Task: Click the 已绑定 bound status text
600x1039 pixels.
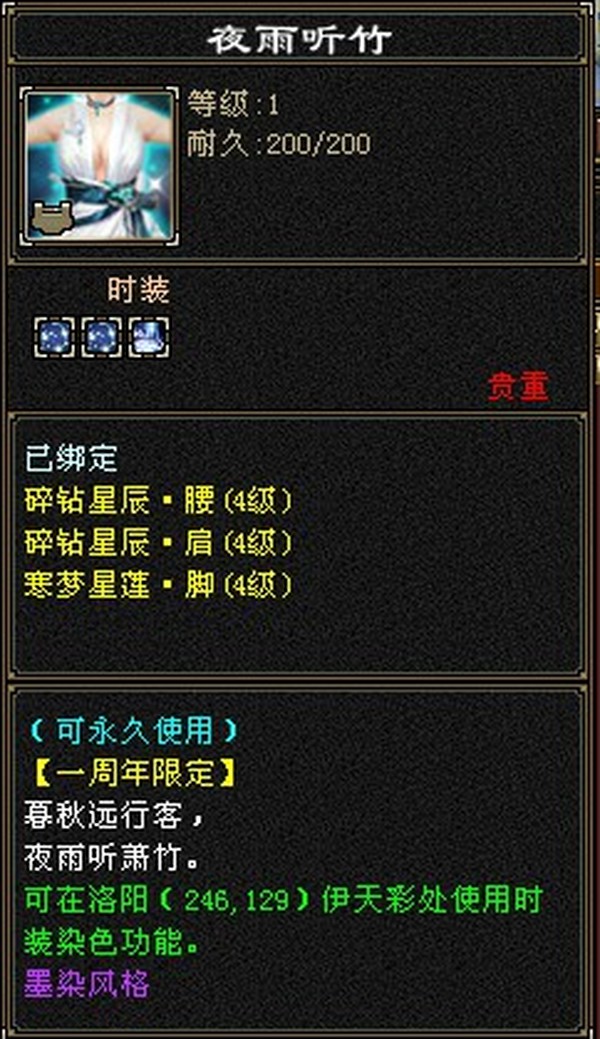Action: coord(72,459)
